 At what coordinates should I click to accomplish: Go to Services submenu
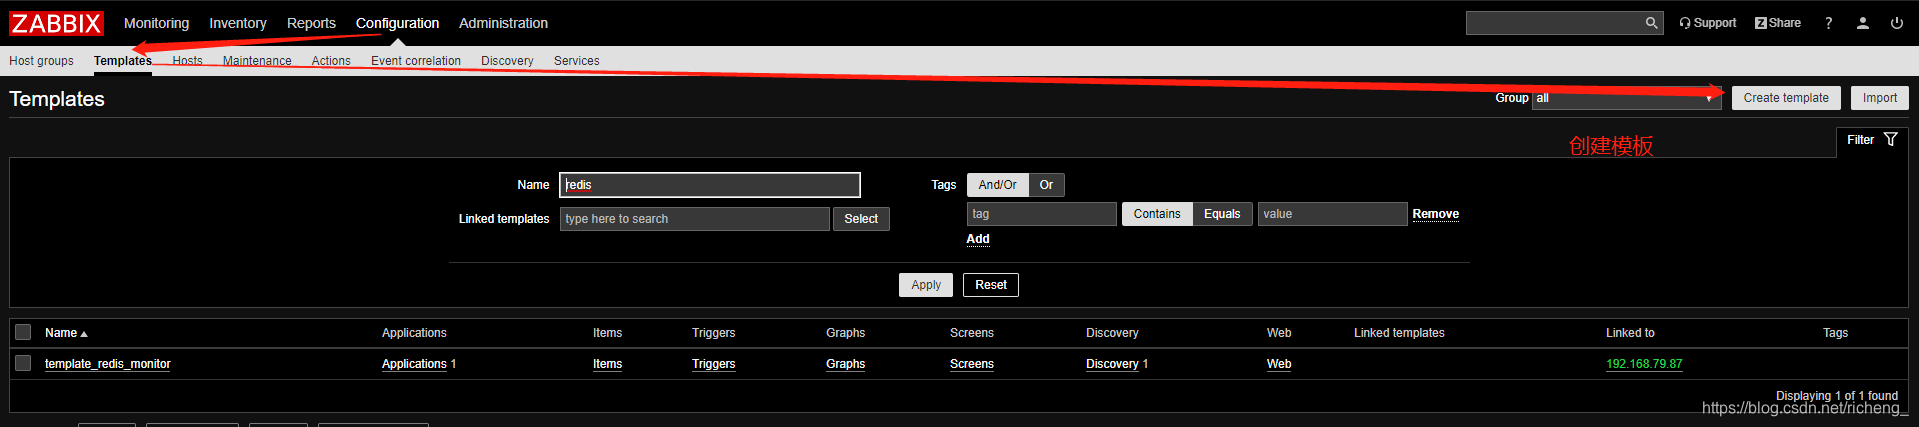(577, 61)
